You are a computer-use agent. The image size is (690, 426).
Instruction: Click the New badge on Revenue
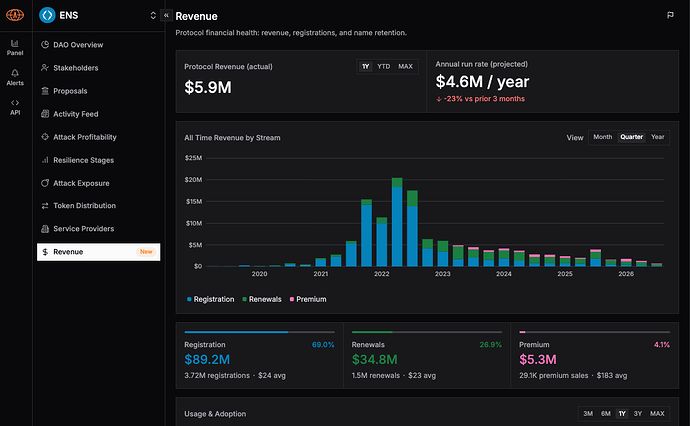146,252
